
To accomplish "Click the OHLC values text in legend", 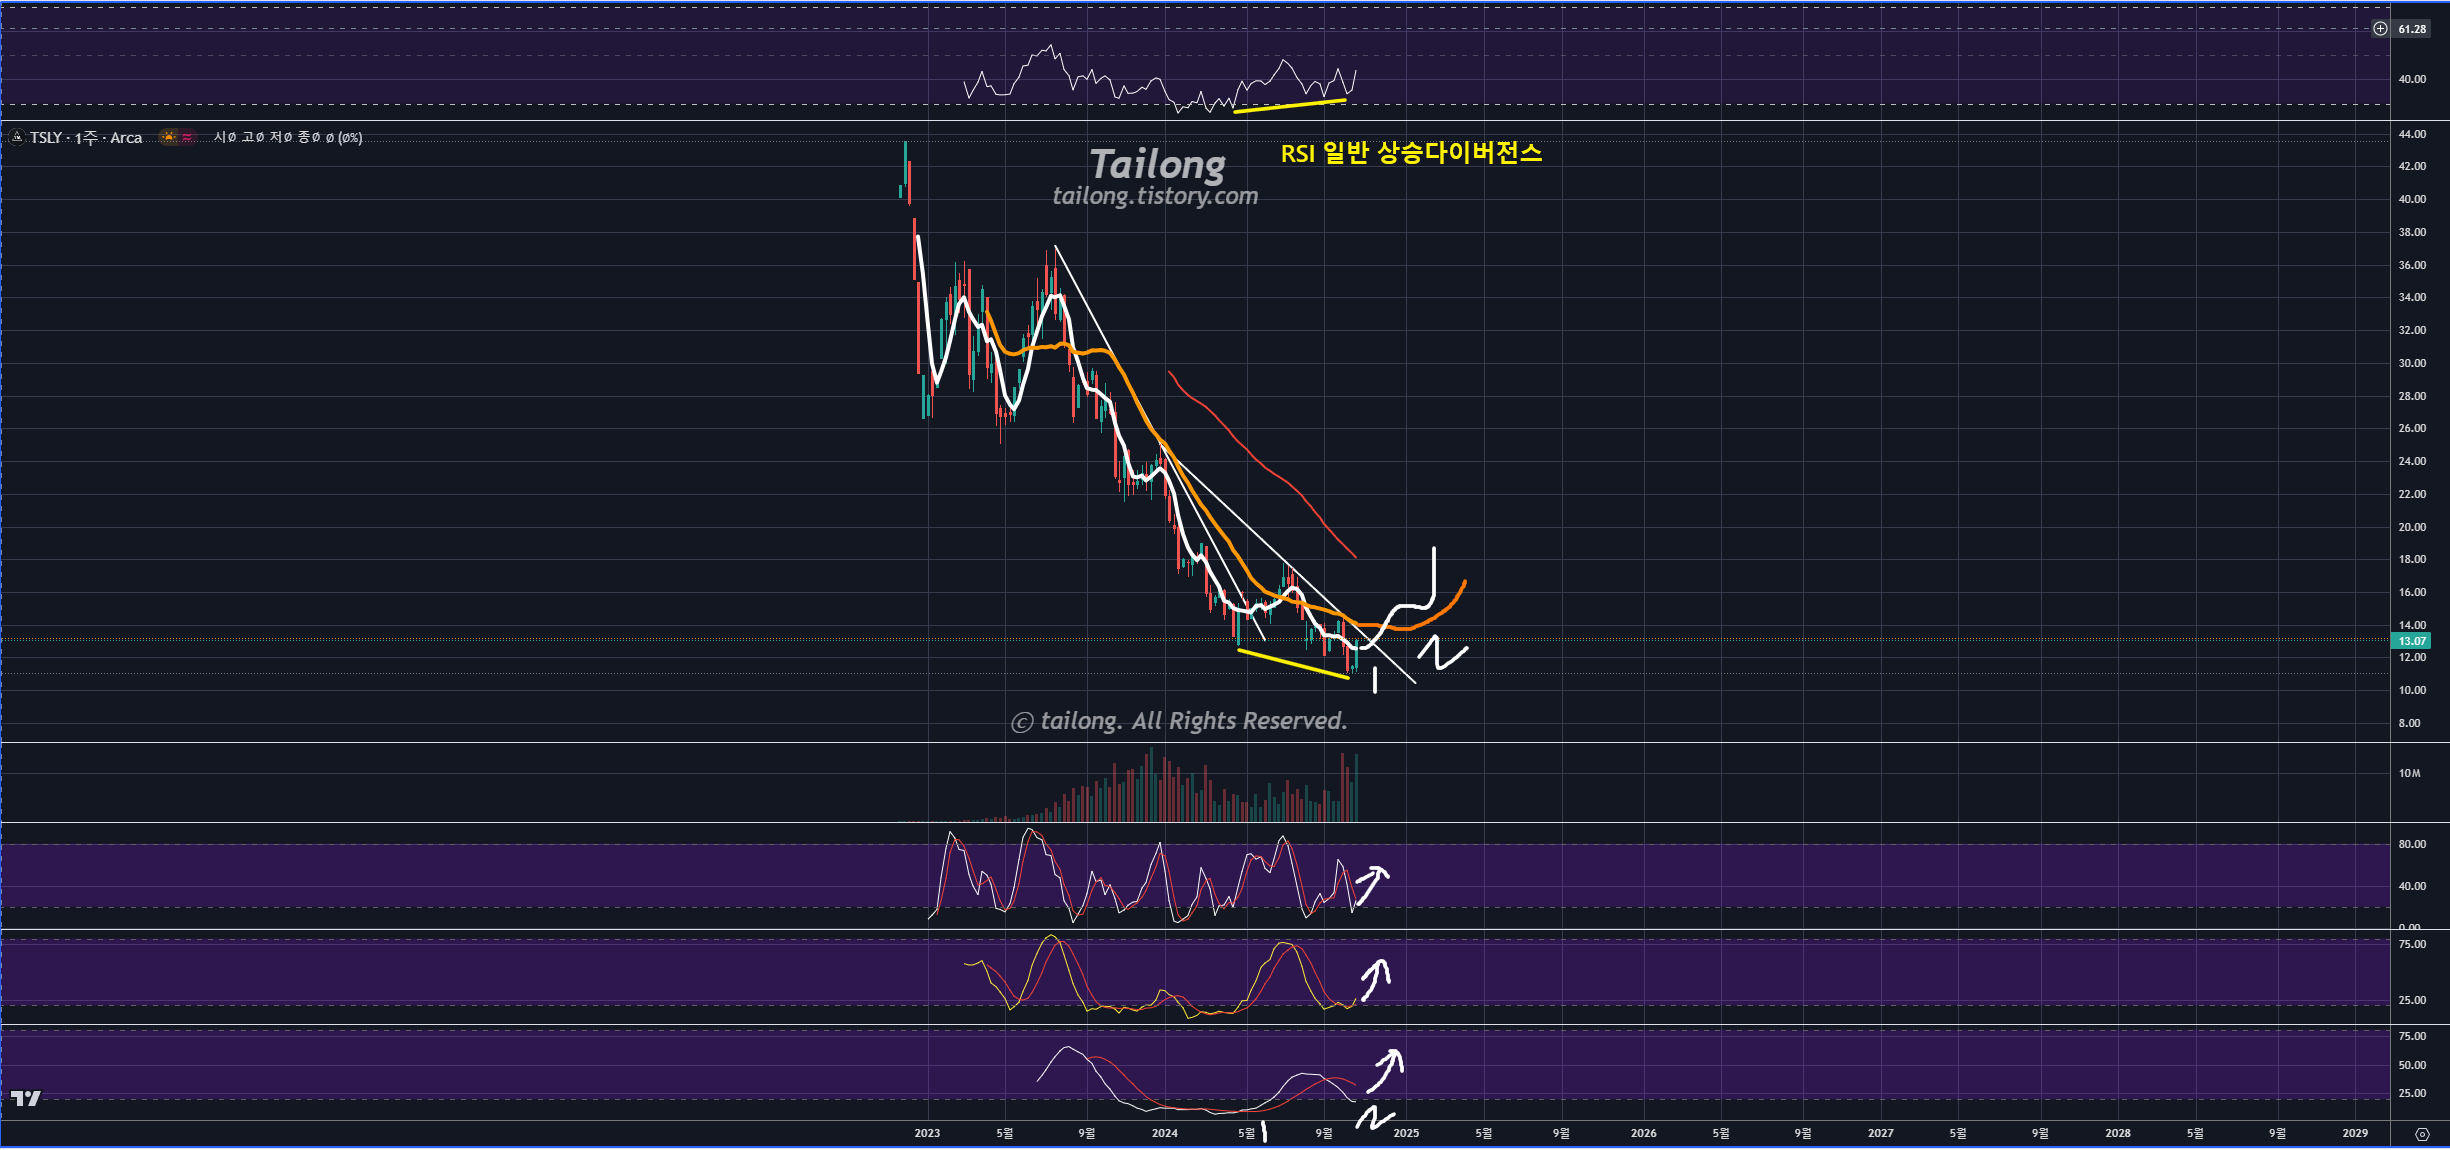I will pos(288,137).
